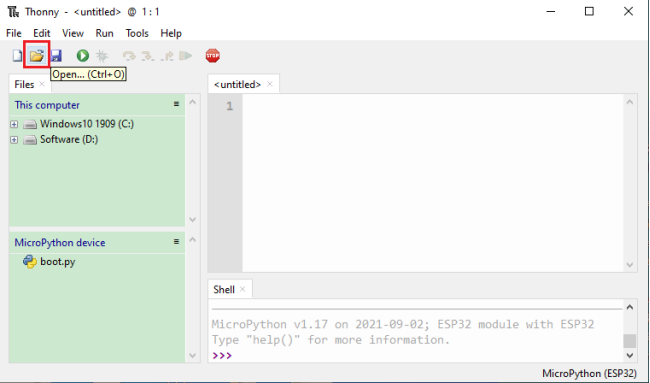
Task: Click up arrow of This computer scrollbar
Action: pyautogui.click(x=192, y=102)
